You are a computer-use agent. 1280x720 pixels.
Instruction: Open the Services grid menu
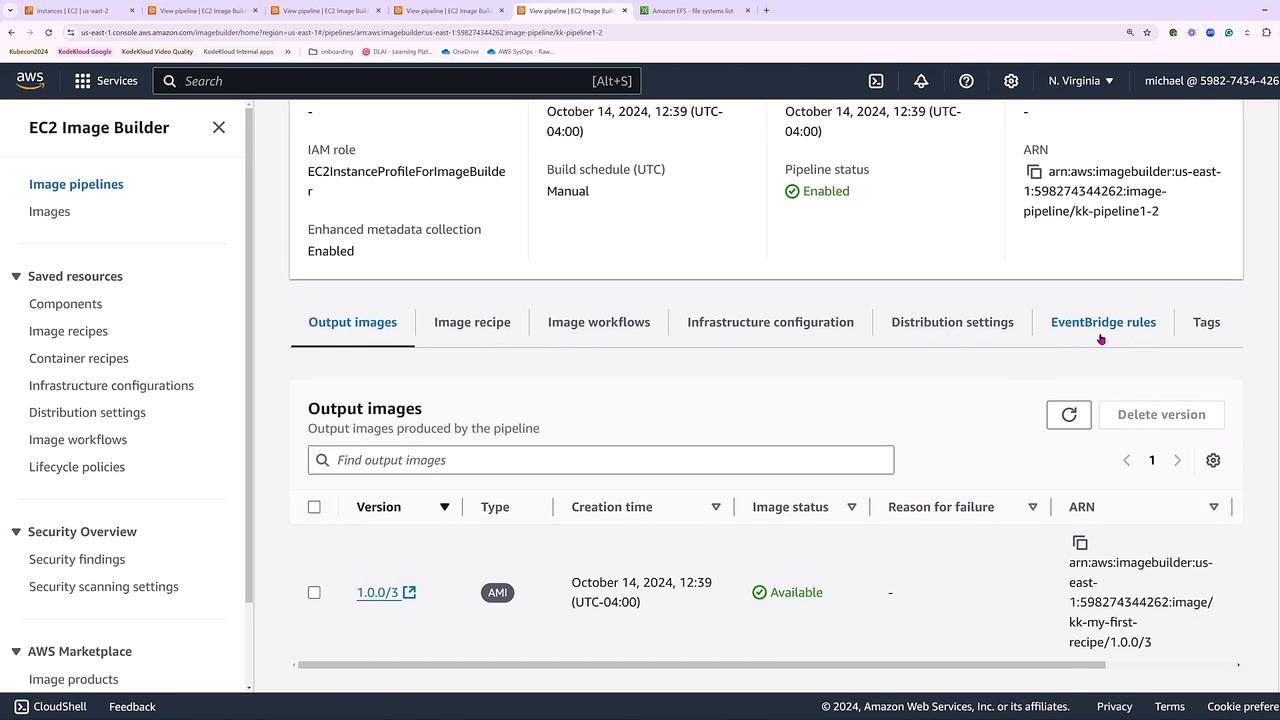107,81
